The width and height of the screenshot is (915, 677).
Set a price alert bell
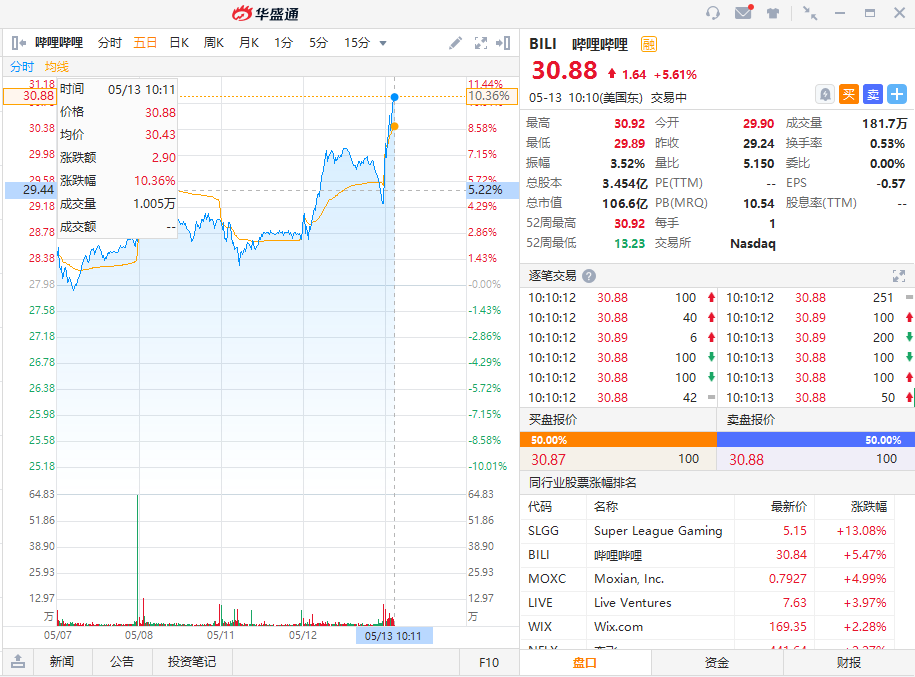(825, 94)
